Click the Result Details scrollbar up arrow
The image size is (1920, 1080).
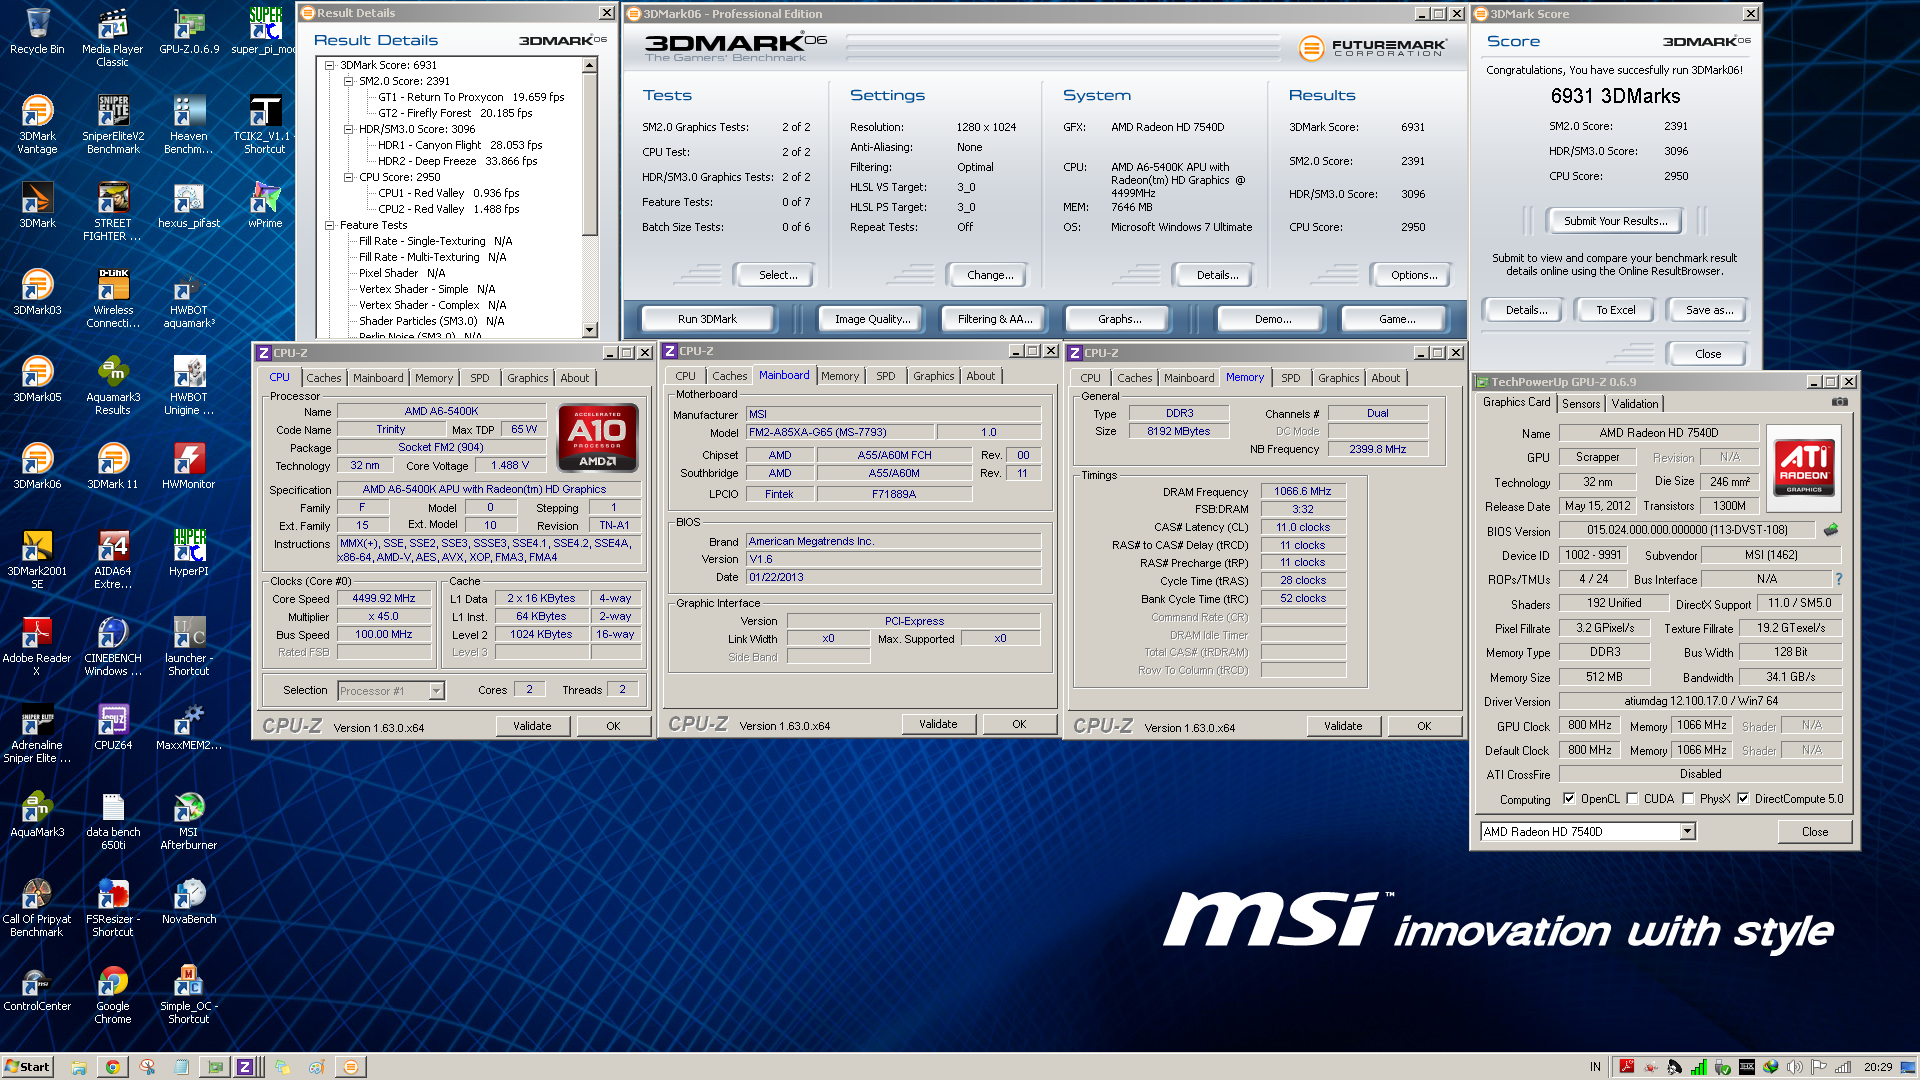[589, 65]
